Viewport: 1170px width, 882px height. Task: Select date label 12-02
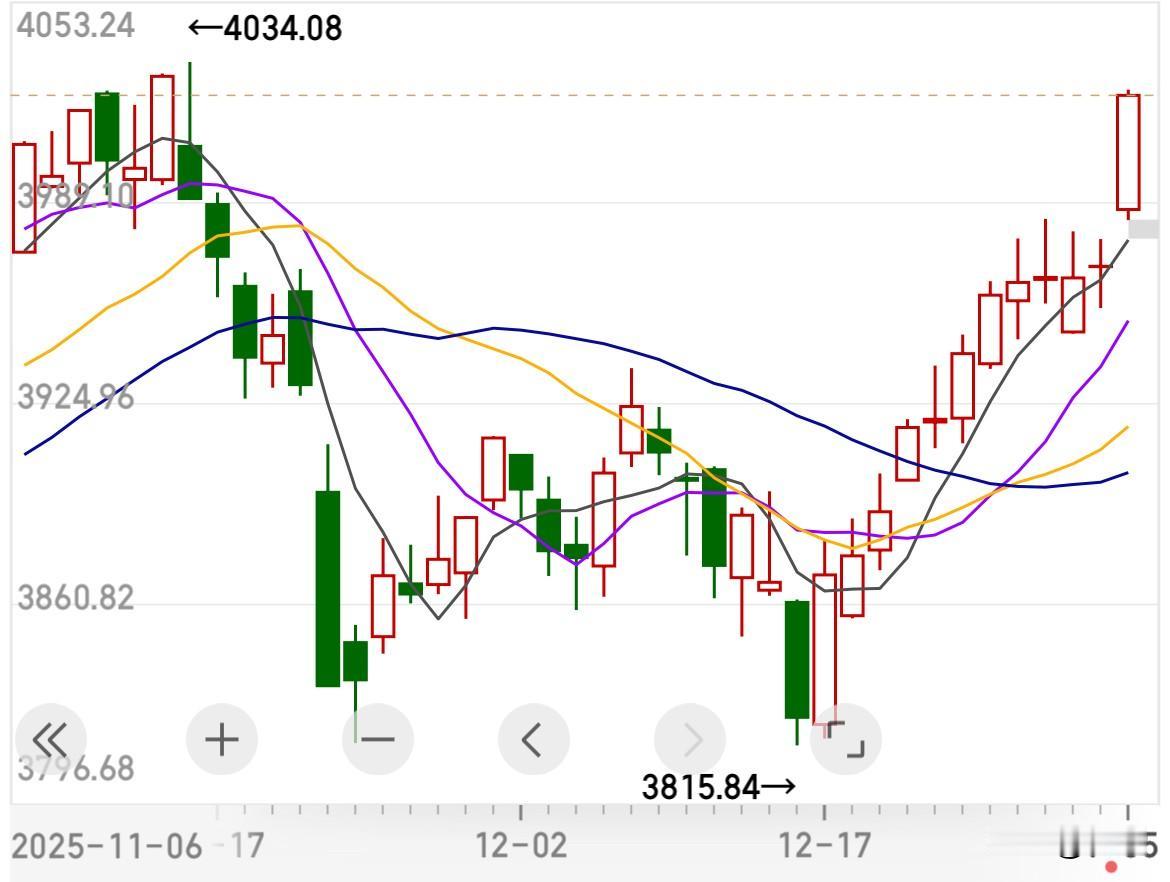tap(521, 846)
